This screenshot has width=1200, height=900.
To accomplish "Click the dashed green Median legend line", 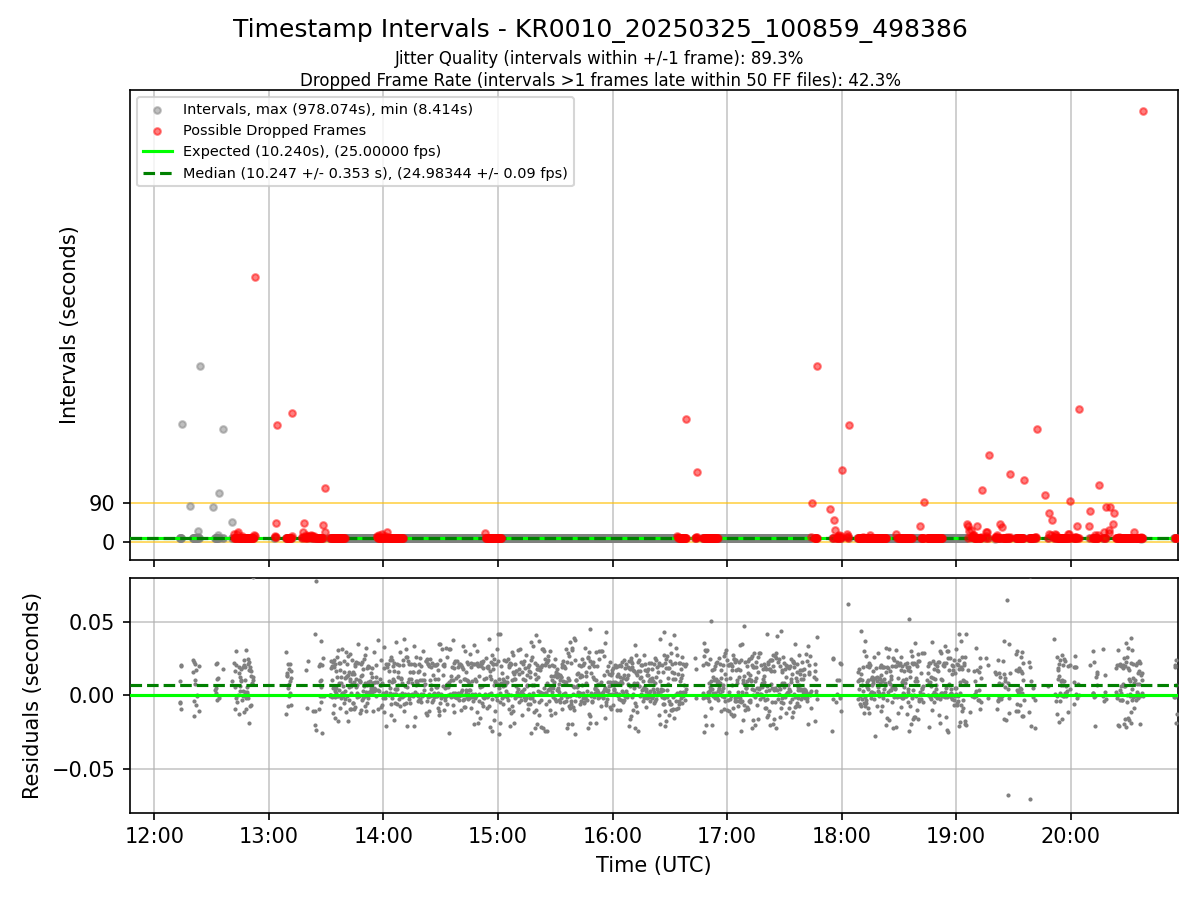I will click(156, 173).
